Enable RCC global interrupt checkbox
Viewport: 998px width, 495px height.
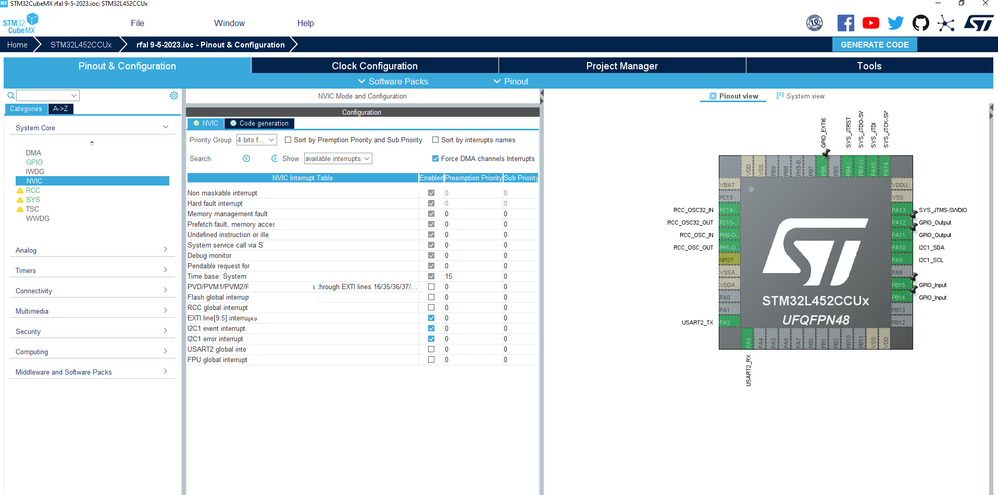432,307
